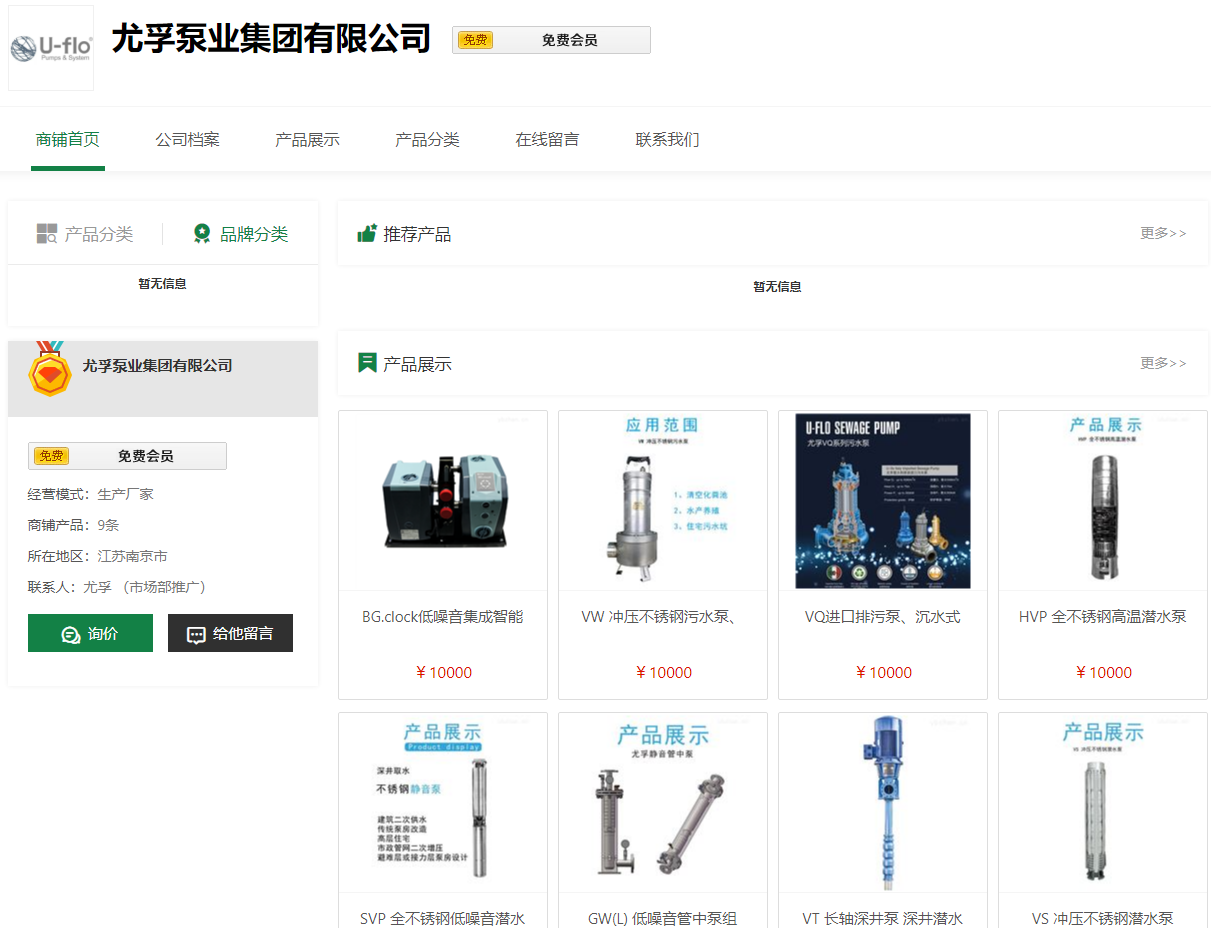Click 更多>> in 产品展示 section
This screenshot has width=1211, height=928.
pyautogui.click(x=1163, y=363)
